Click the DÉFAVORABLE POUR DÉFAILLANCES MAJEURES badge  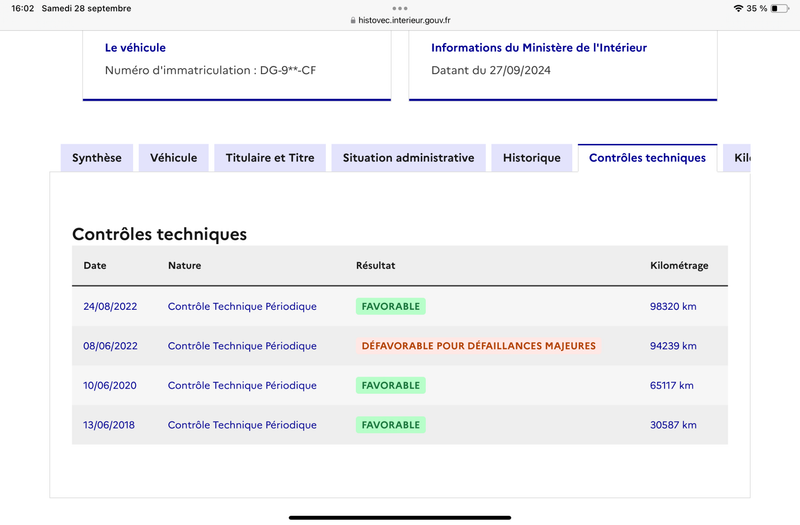coord(479,346)
